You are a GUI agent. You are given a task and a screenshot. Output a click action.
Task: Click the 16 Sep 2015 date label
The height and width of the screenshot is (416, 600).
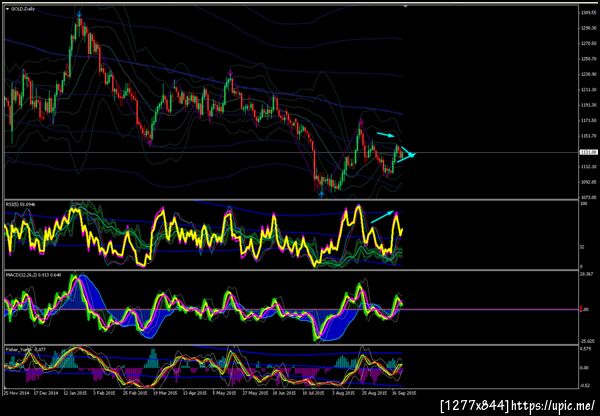point(402,393)
